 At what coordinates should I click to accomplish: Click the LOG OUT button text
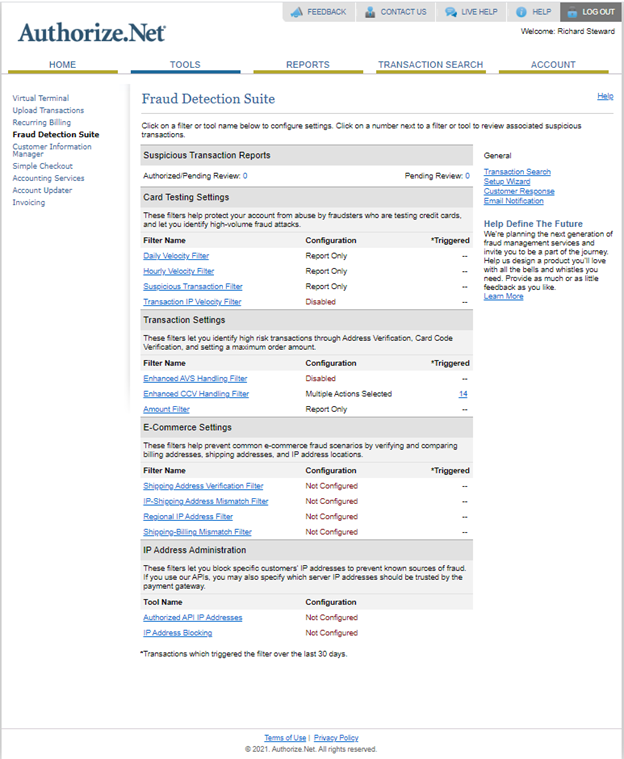598,12
